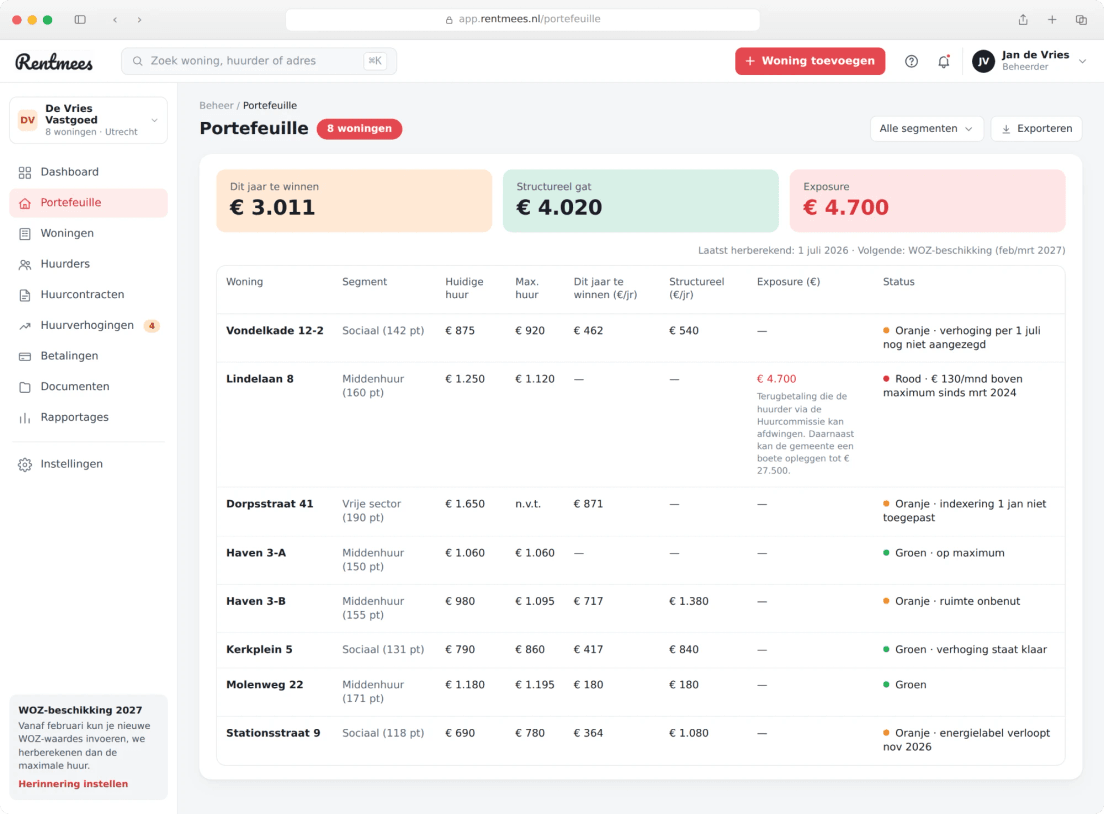
Task: Open notifications bell icon
Action: (x=943, y=61)
